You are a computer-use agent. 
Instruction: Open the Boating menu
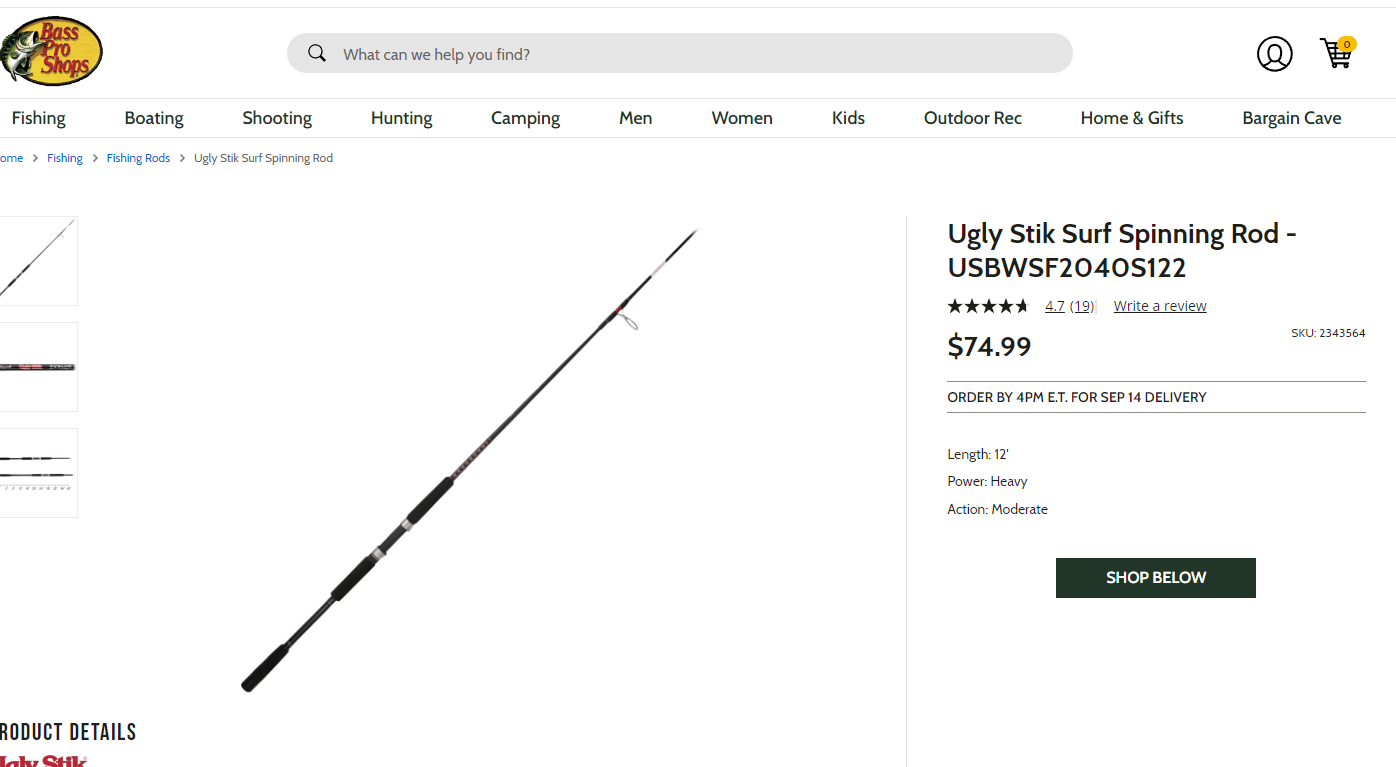click(x=154, y=118)
